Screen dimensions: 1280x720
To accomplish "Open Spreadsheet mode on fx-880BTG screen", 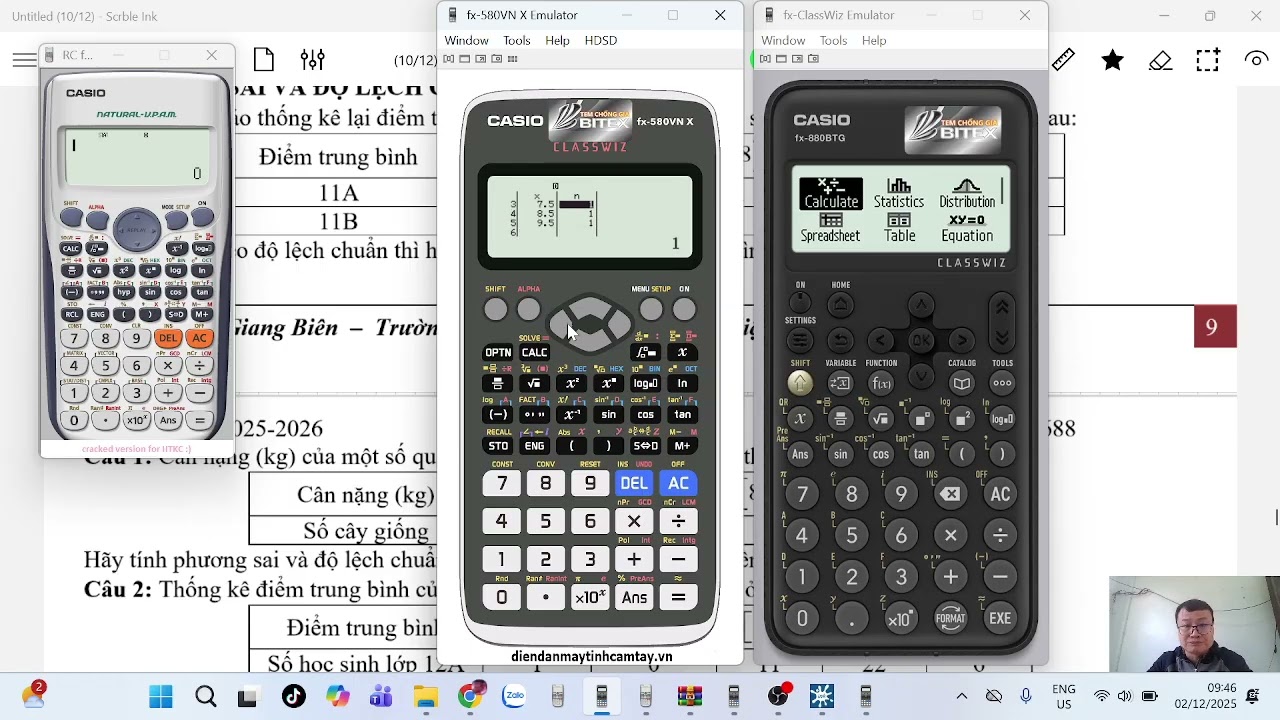I will pyautogui.click(x=830, y=228).
